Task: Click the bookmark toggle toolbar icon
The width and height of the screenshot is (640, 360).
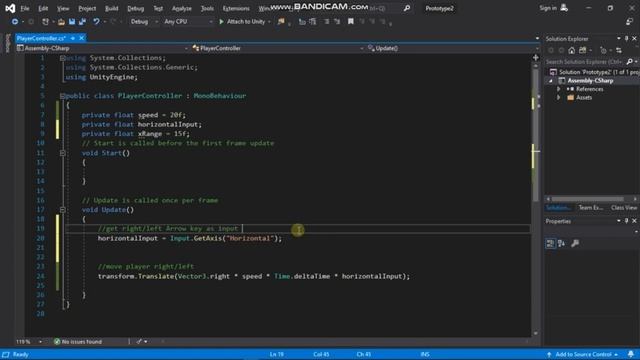Action: click(x=351, y=22)
